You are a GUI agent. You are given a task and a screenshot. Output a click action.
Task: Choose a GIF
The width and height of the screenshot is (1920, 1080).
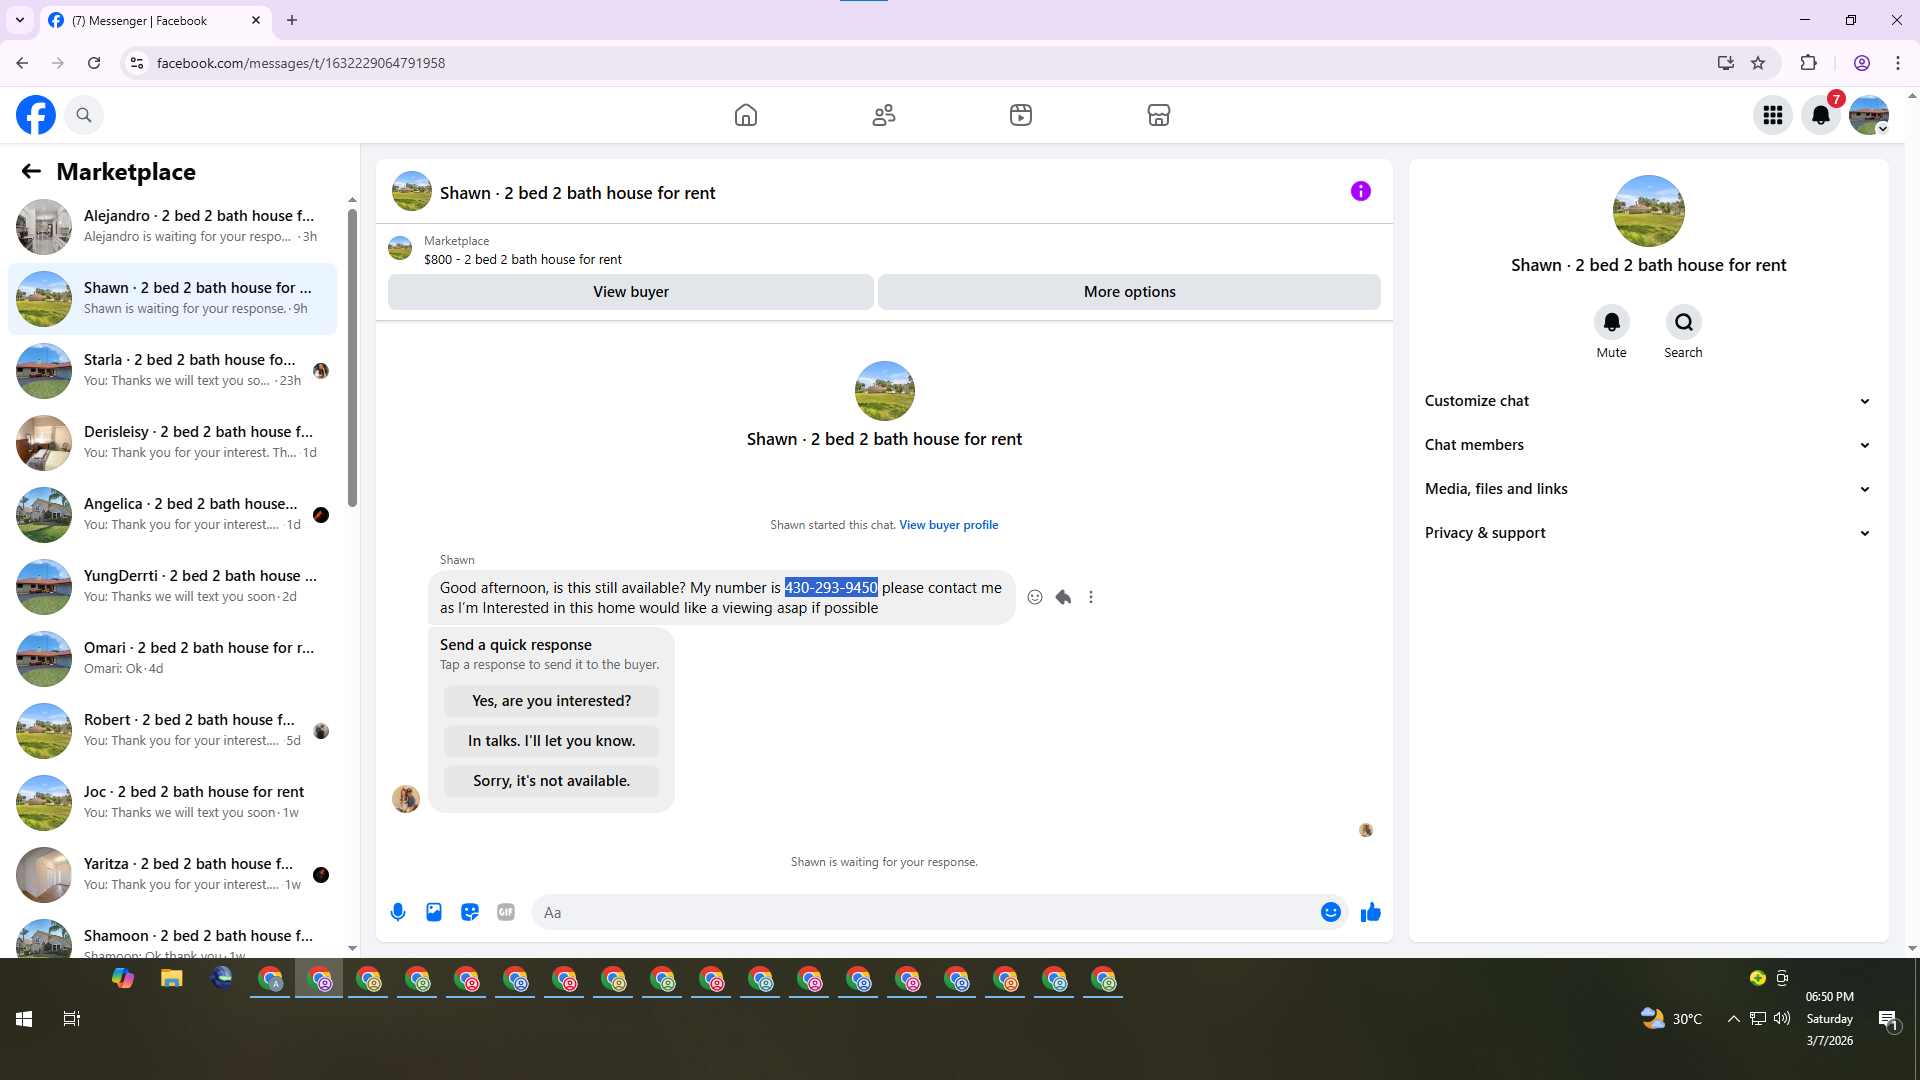pyautogui.click(x=506, y=912)
